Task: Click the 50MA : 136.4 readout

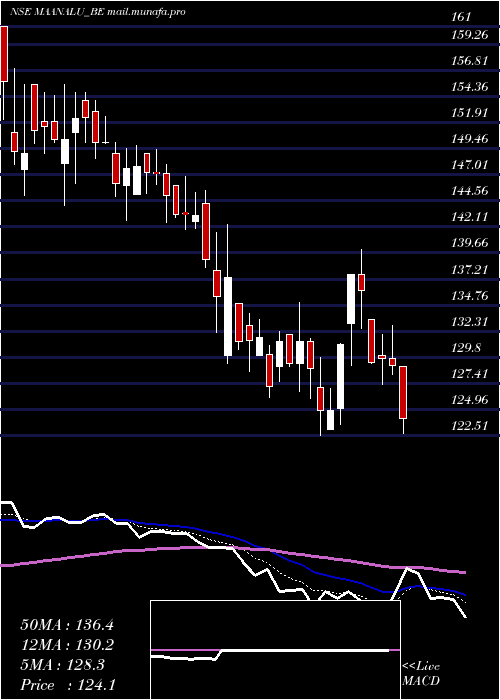Action: 67,625
